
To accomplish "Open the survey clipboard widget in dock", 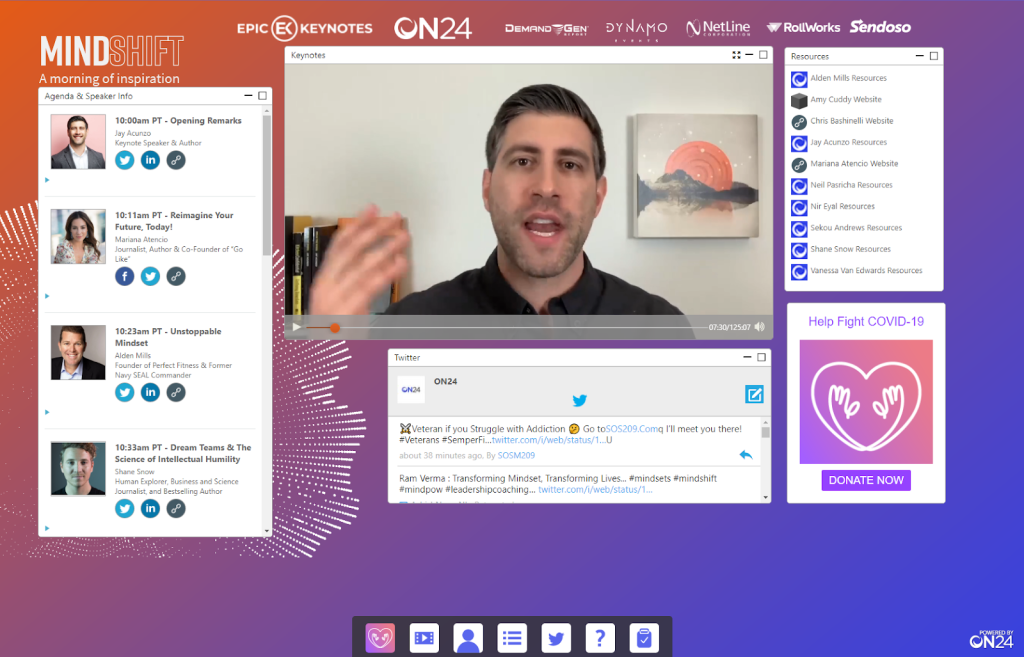I will coord(643,638).
